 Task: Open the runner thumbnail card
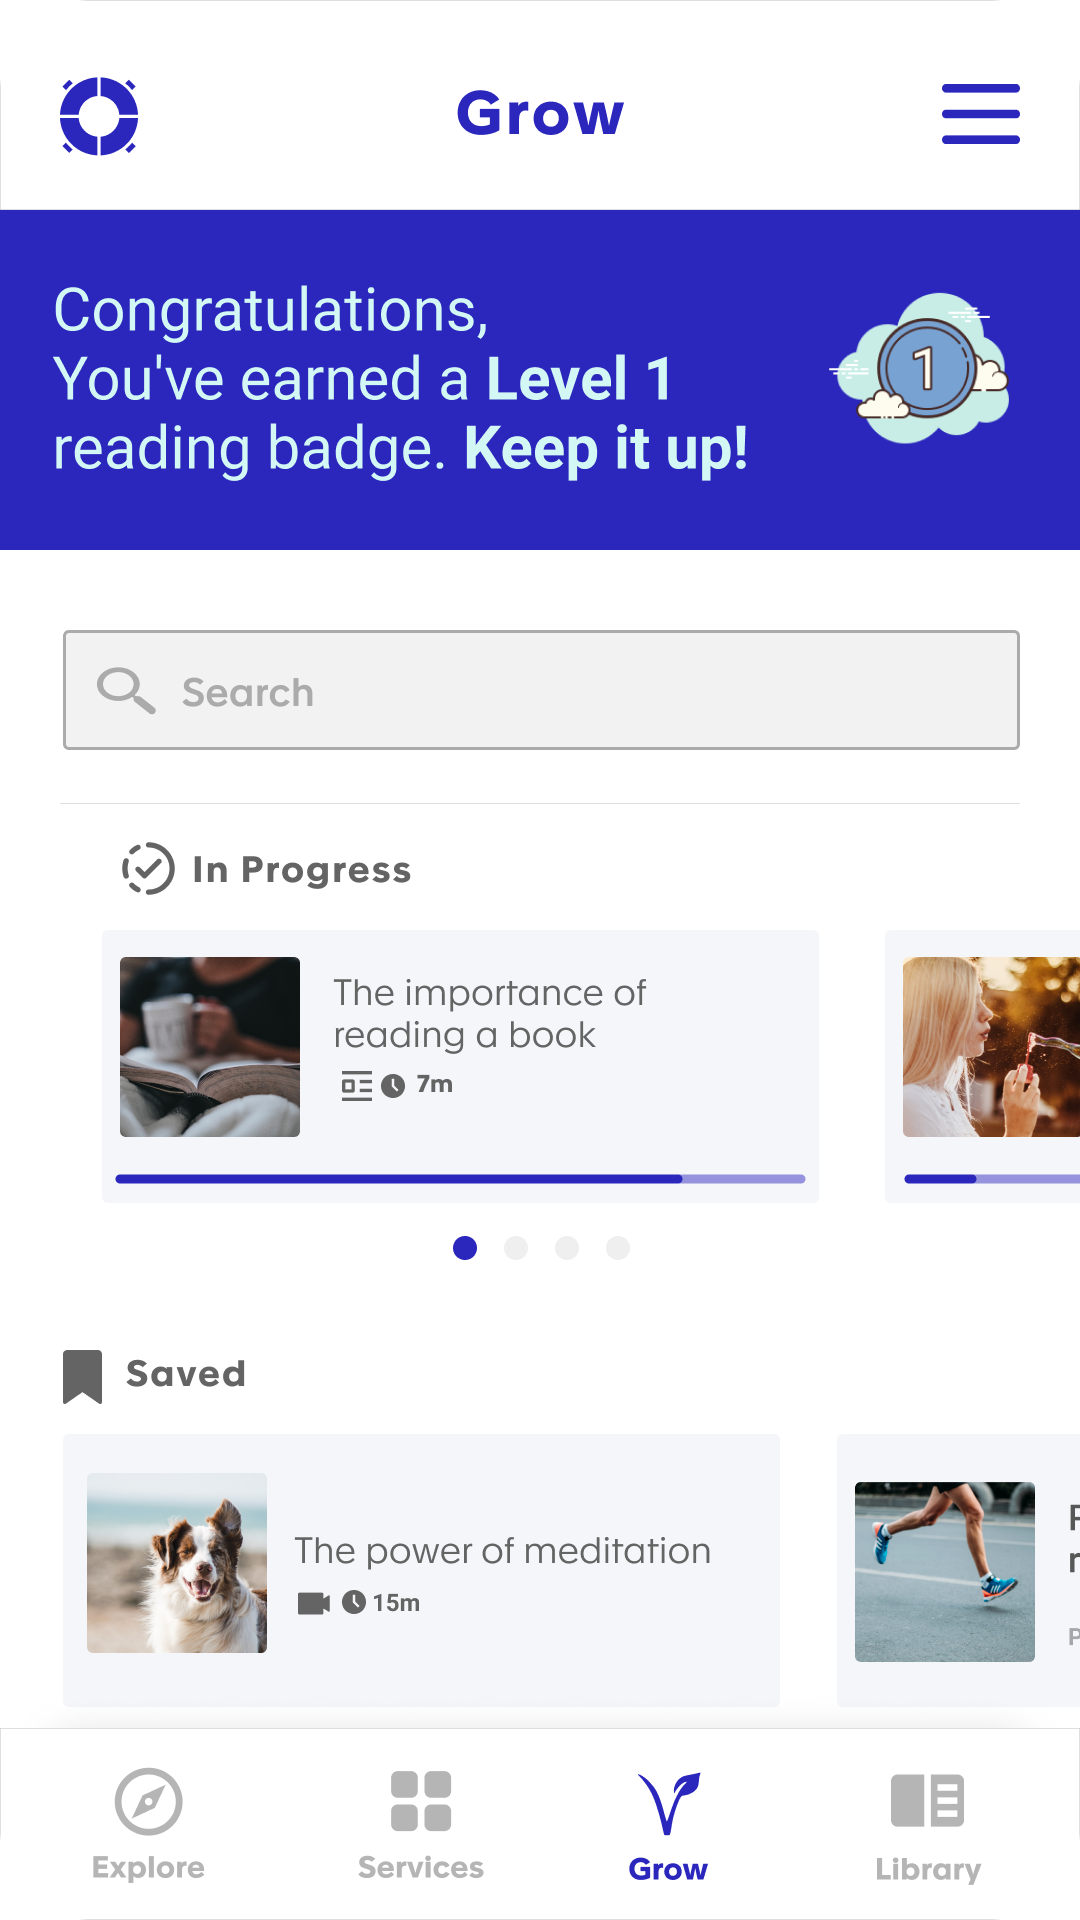pos(945,1572)
